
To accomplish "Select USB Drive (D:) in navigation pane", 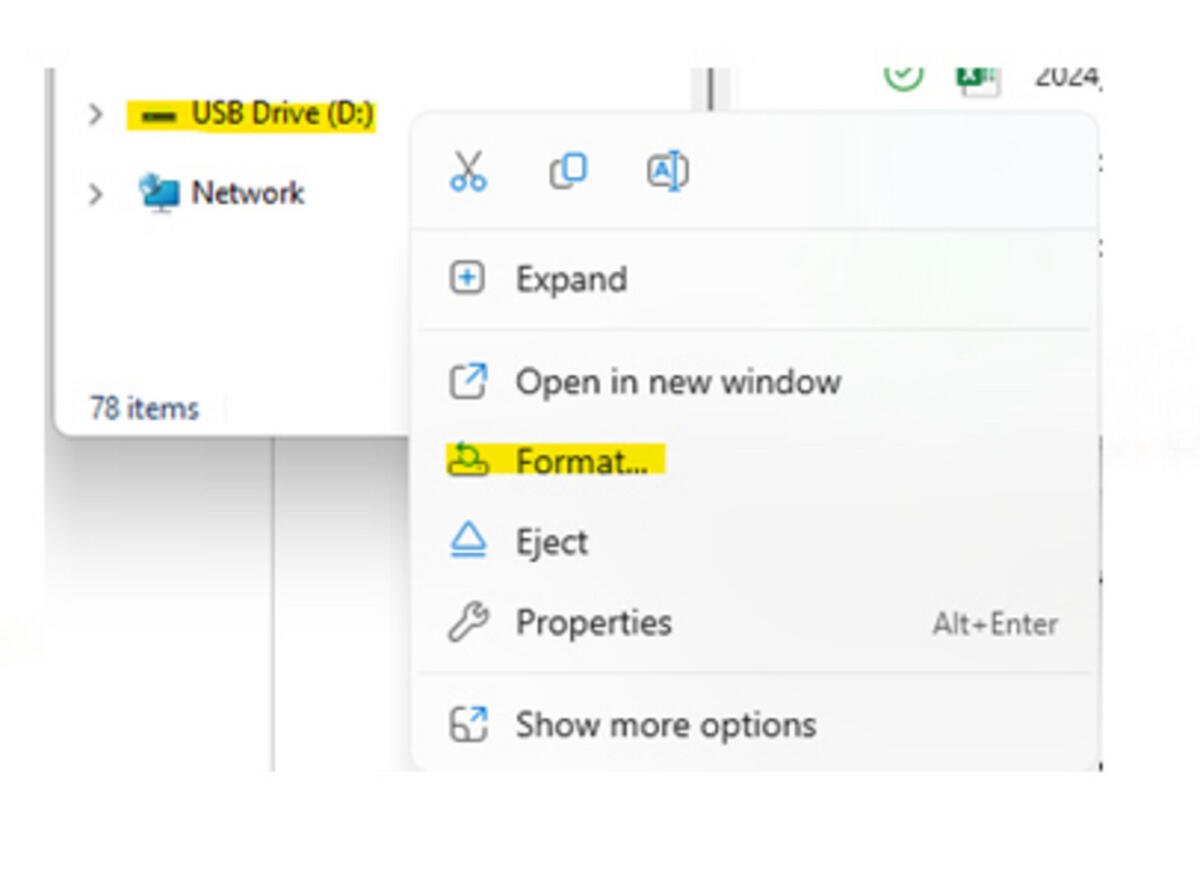I will pos(283,115).
